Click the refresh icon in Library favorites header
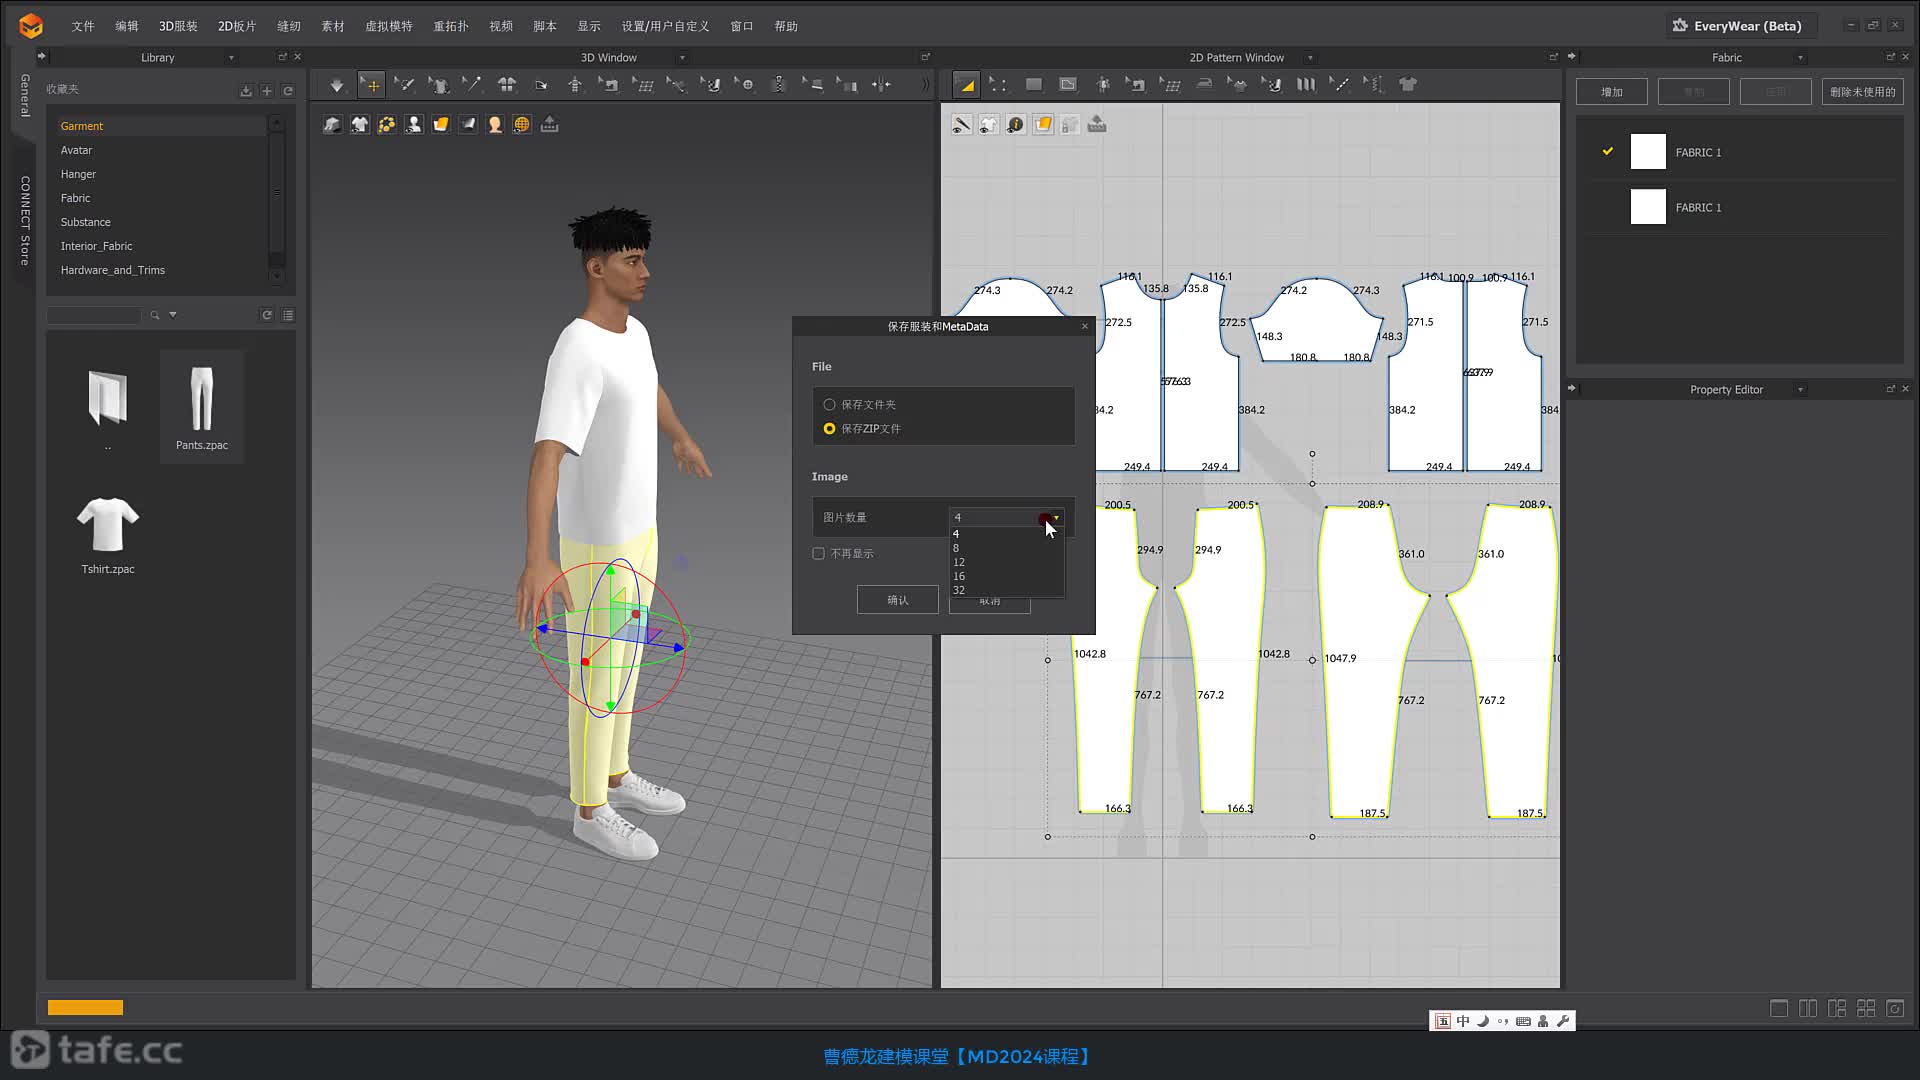 click(288, 91)
